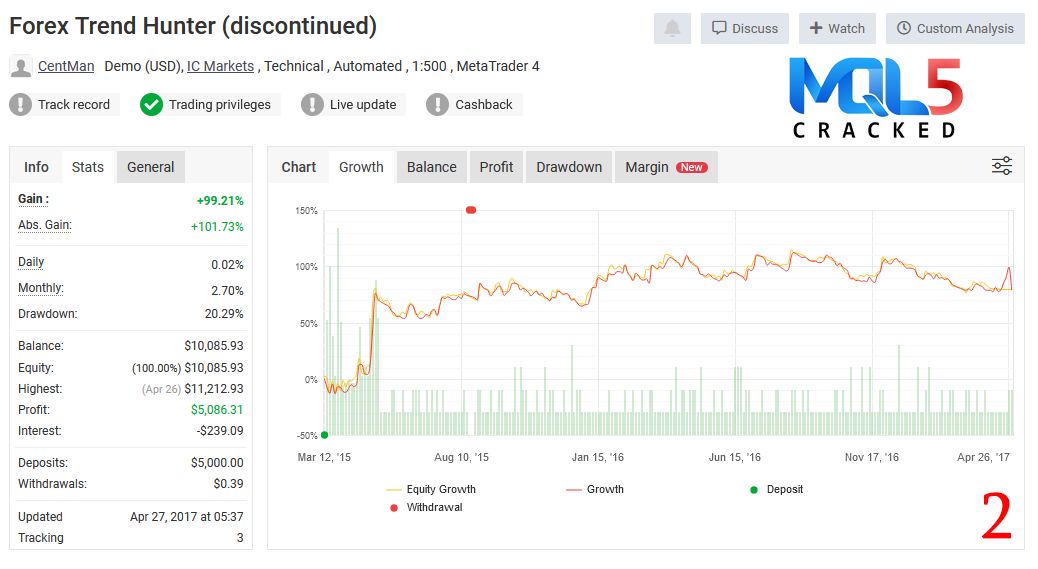Viewport: 1038px width, 569px height.
Task: Click the Cashback status icon
Action: pyautogui.click(x=437, y=105)
